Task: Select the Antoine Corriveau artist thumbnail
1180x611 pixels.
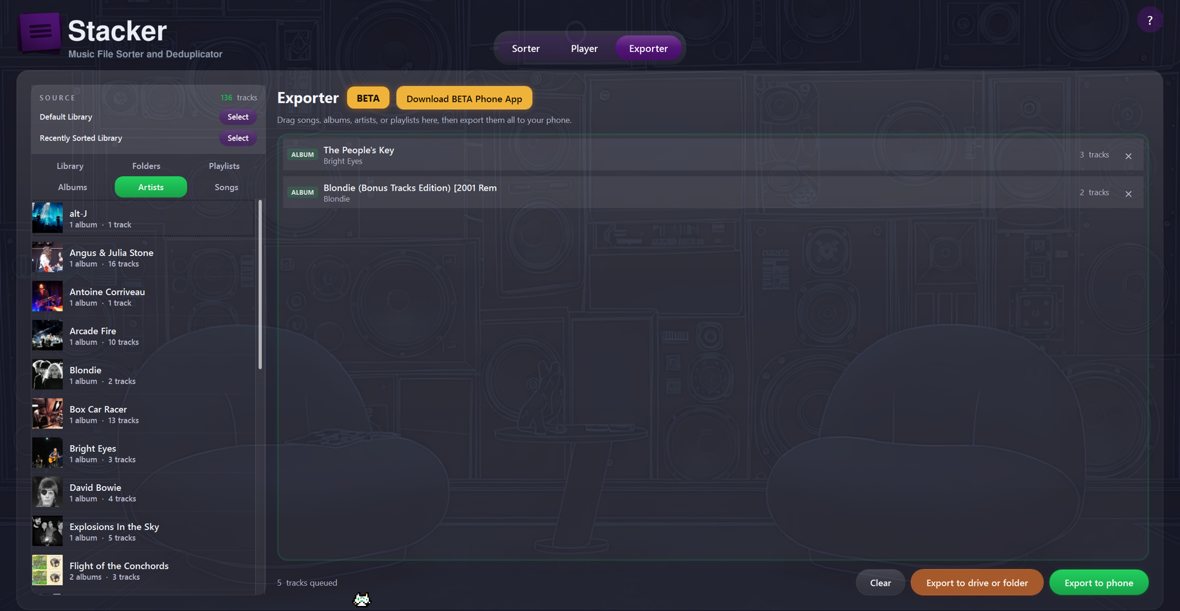Action: (x=47, y=296)
